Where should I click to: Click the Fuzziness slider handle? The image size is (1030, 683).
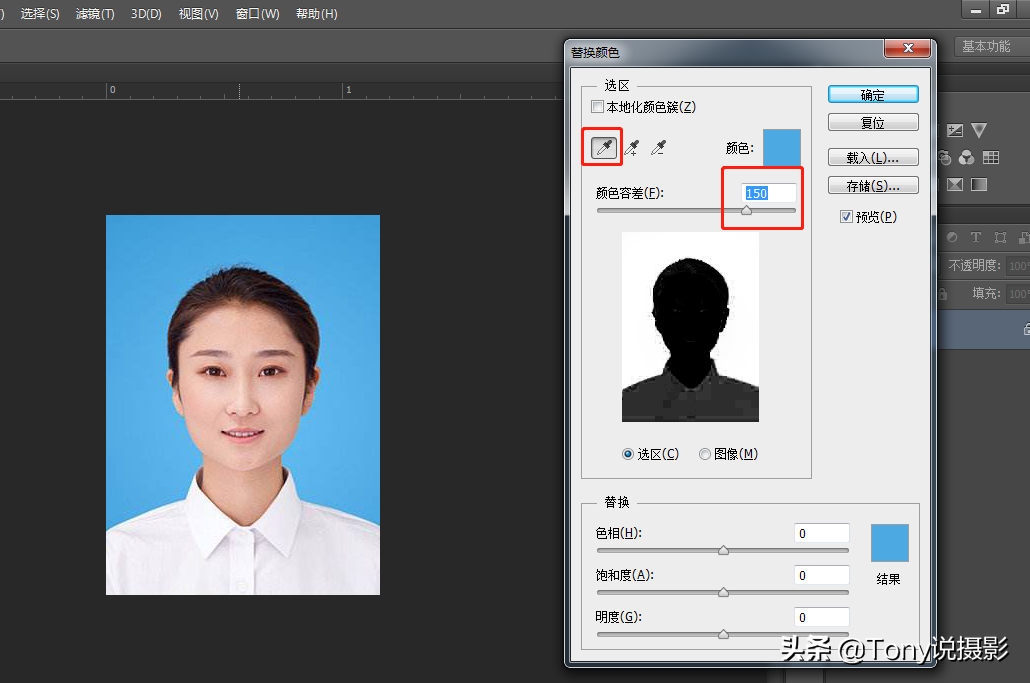pyautogui.click(x=746, y=210)
